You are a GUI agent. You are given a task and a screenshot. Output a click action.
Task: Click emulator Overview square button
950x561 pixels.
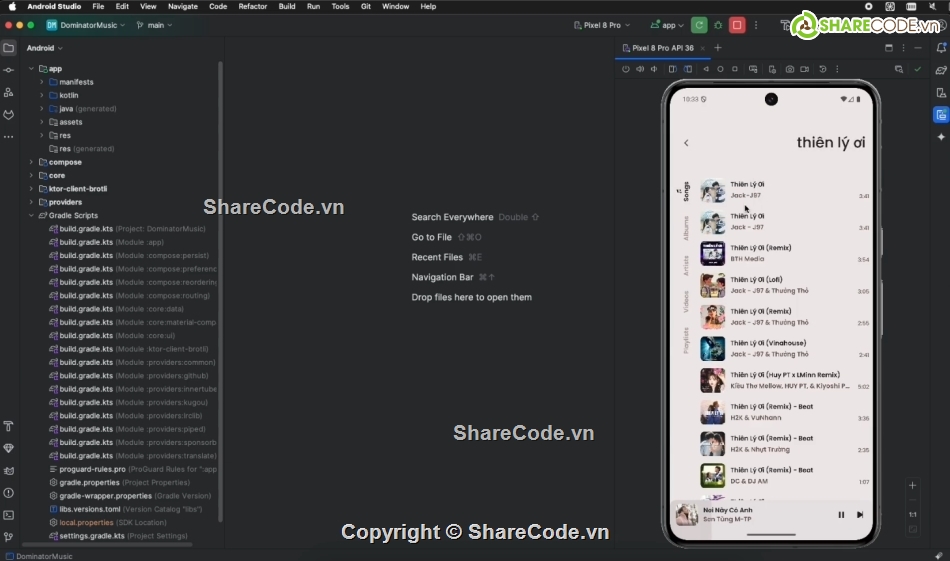point(735,69)
